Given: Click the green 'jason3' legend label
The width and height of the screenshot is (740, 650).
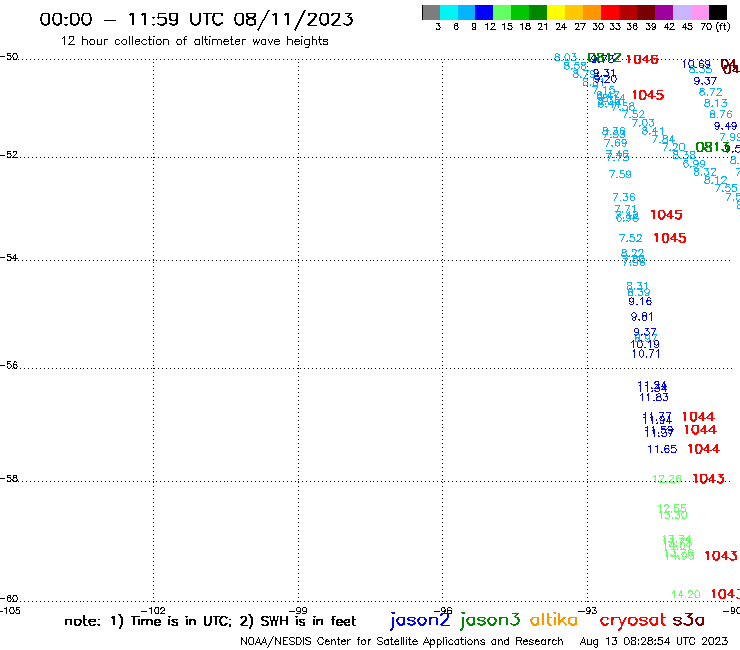Looking at the screenshot, I should (x=490, y=620).
